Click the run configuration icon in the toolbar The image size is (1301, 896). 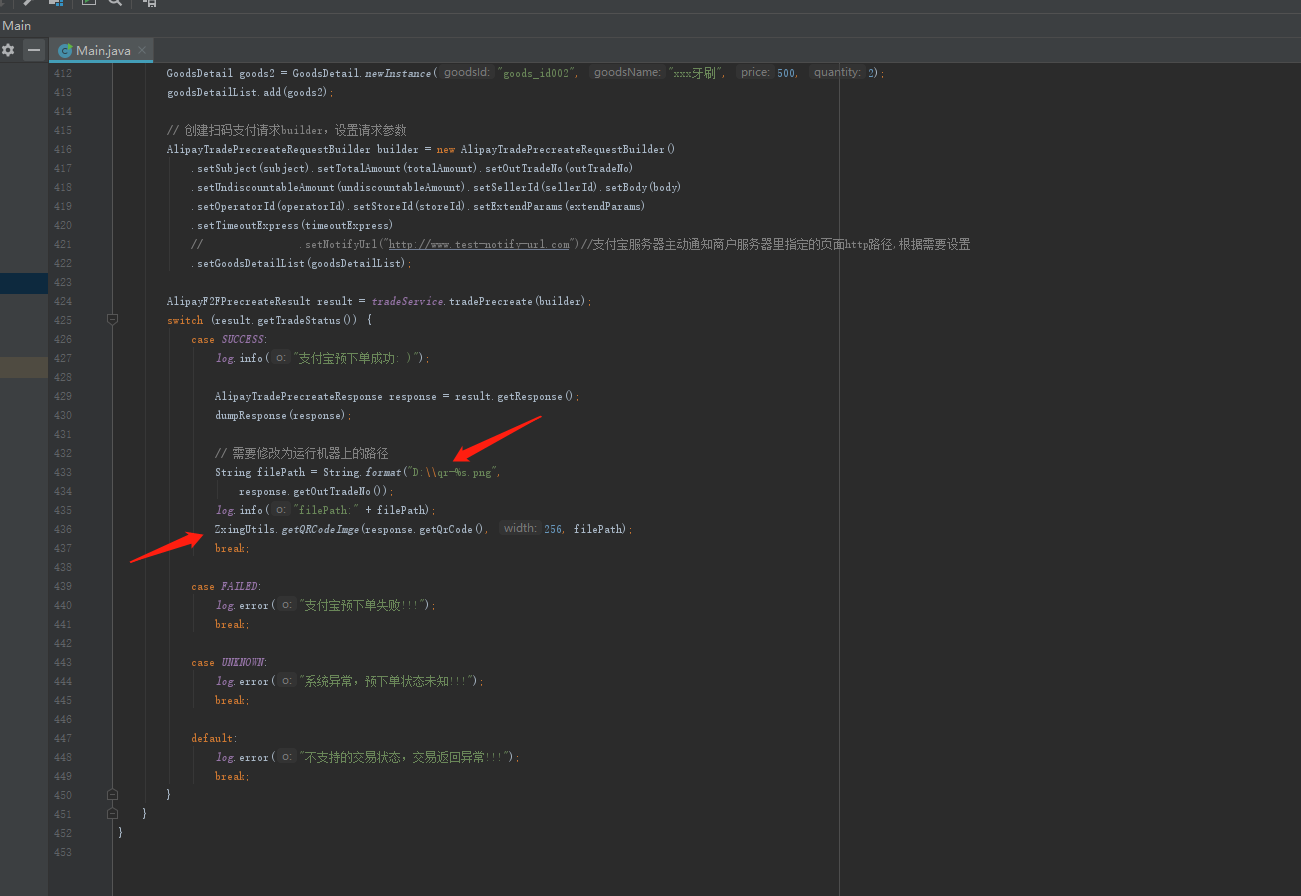point(89,3)
